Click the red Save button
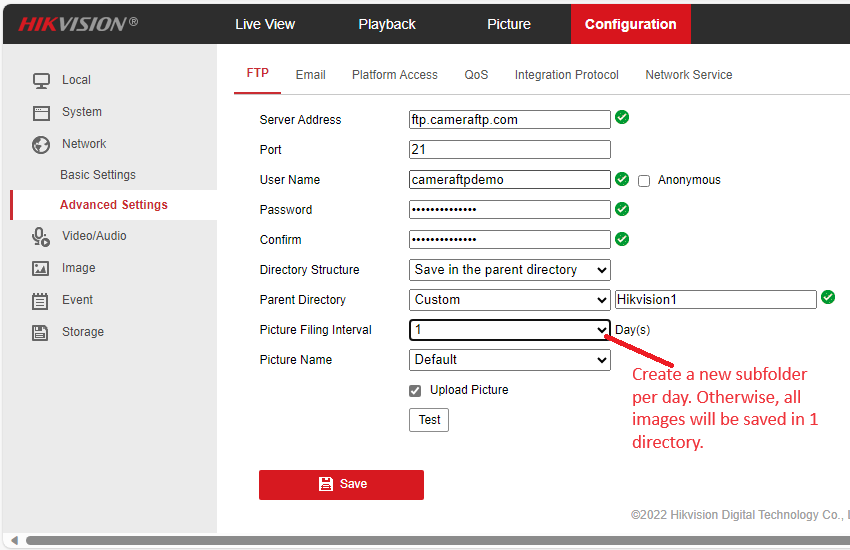 click(341, 484)
